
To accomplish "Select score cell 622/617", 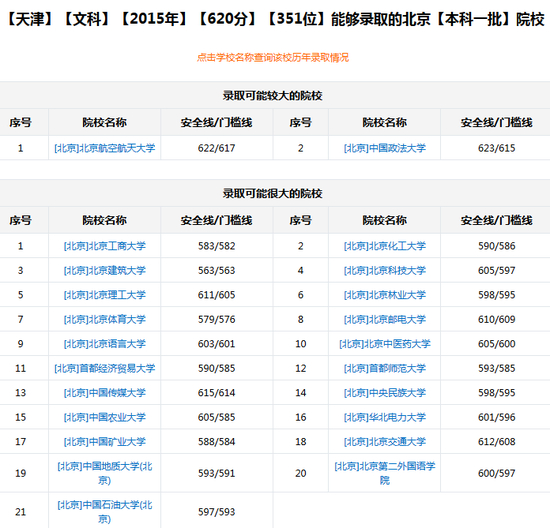I will click(x=216, y=148).
